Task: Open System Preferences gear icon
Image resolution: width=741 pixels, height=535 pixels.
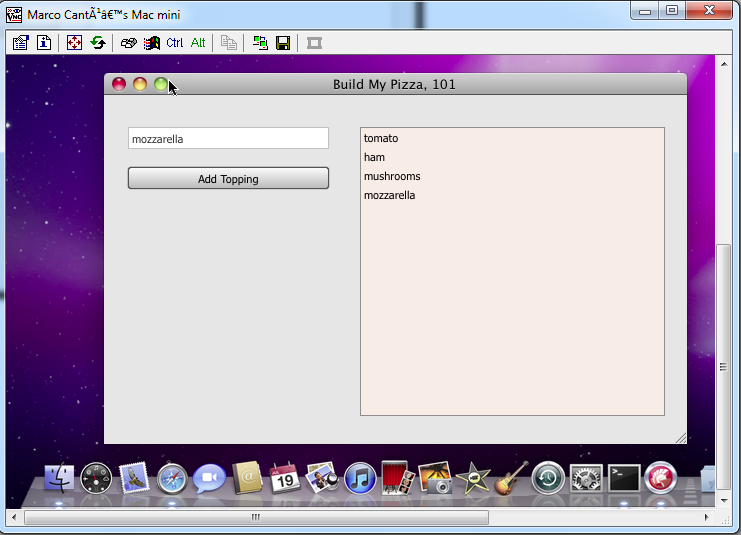Action: (x=586, y=478)
